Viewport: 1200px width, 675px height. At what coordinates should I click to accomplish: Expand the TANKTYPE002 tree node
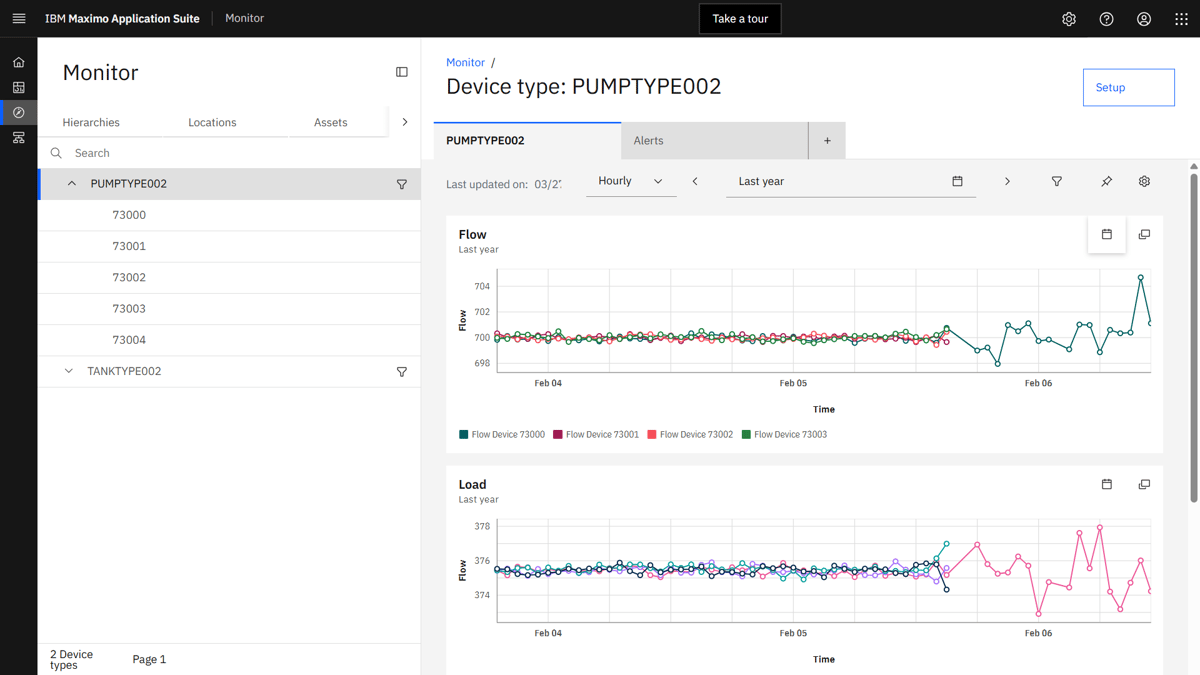69,371
